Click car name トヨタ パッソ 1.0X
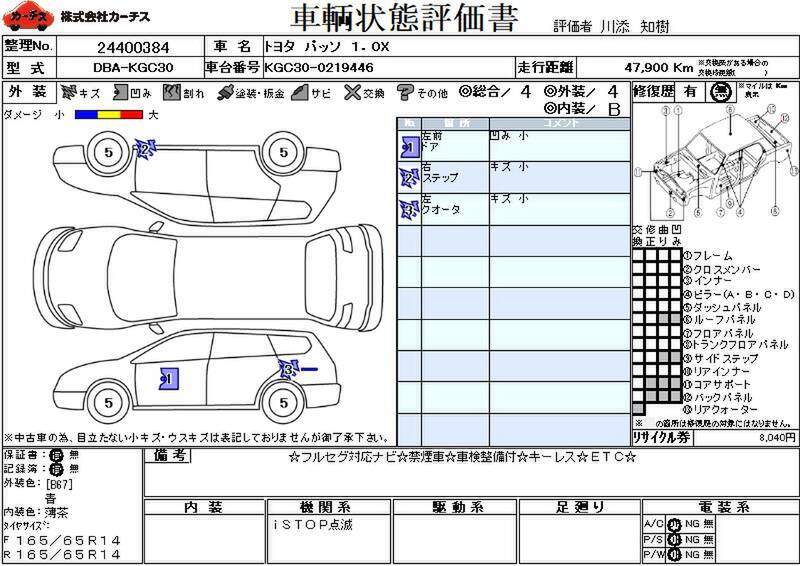 point(327,47)
